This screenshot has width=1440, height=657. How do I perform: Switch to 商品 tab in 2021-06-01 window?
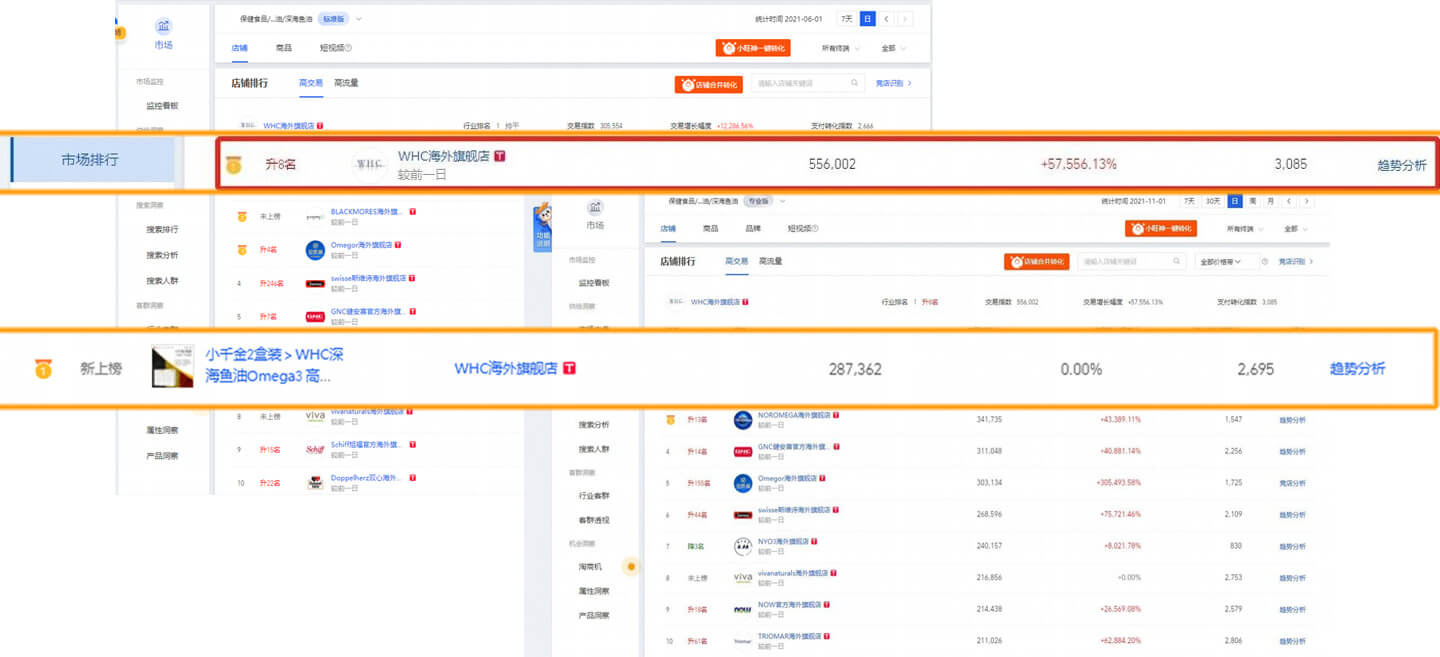point(284,48)
